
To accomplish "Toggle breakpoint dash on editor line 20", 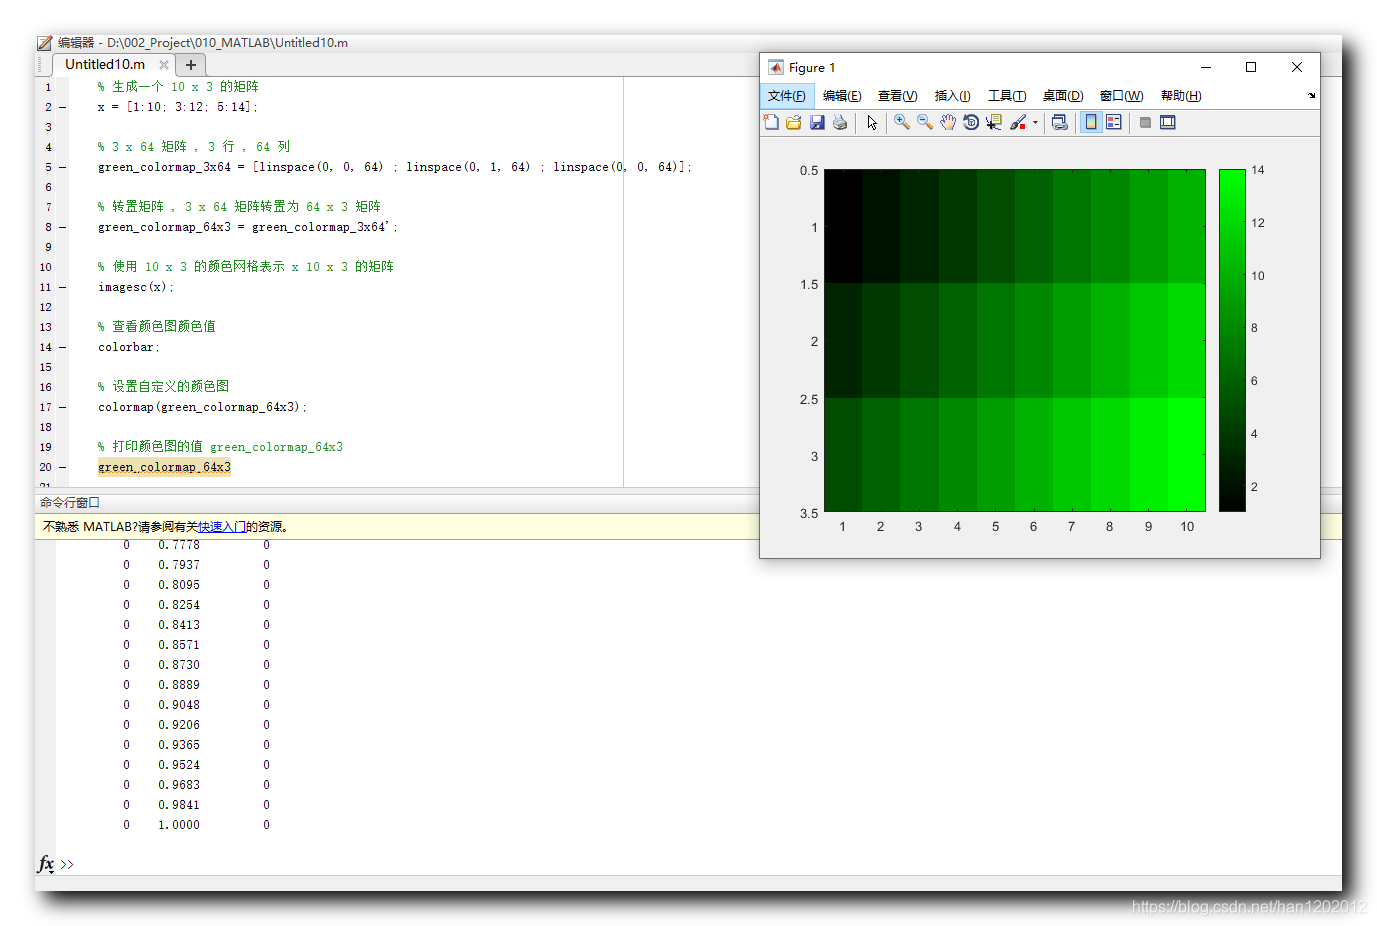I will (63, 467).
